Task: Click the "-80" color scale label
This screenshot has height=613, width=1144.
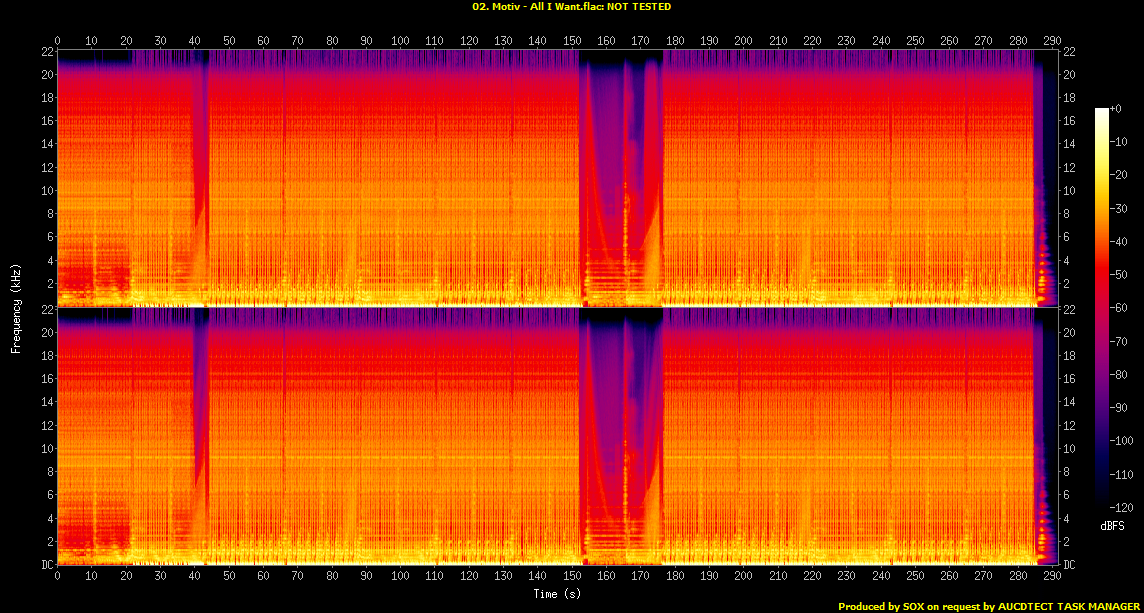Action: click(x=1118, y=374)
